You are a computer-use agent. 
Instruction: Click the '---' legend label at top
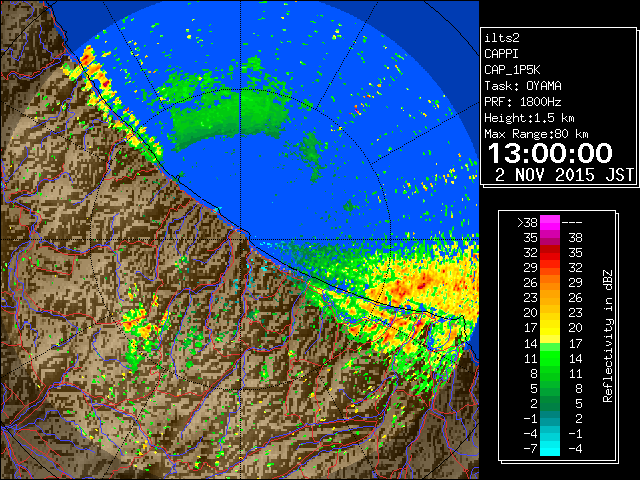click(572, 223)
